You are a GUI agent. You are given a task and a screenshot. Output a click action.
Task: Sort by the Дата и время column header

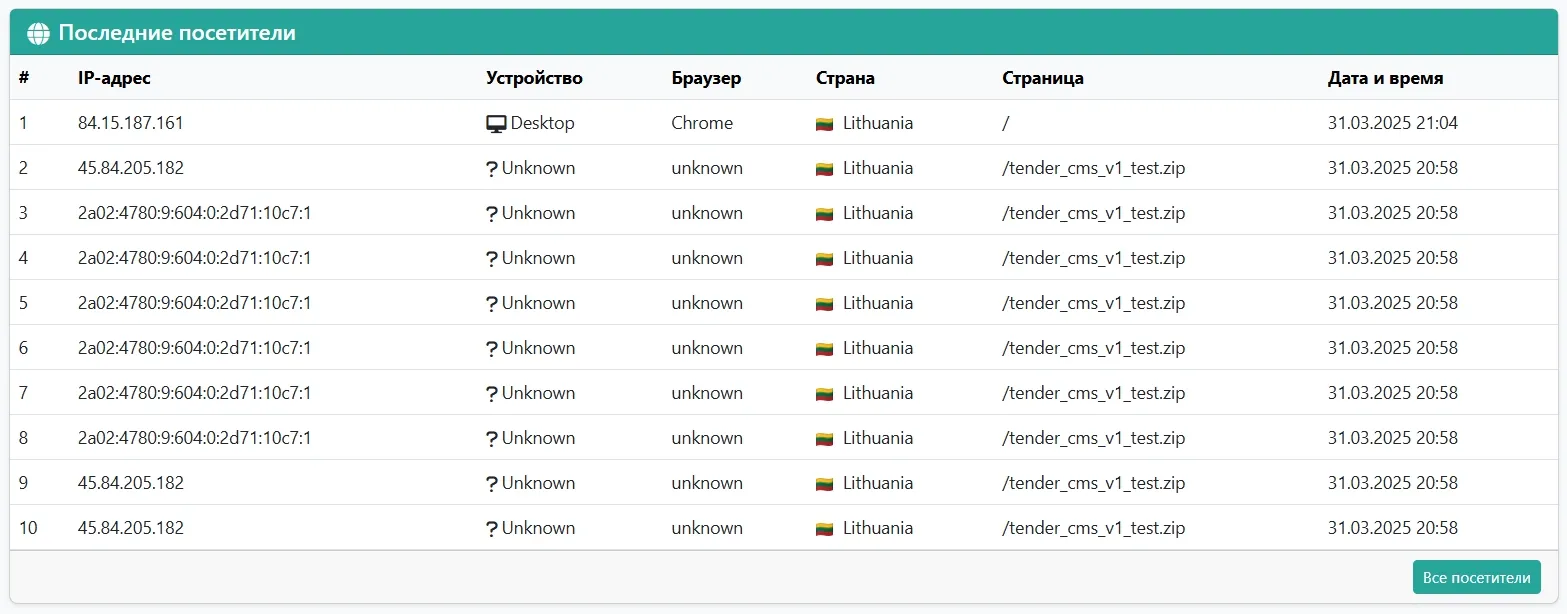coord(1386,78)
